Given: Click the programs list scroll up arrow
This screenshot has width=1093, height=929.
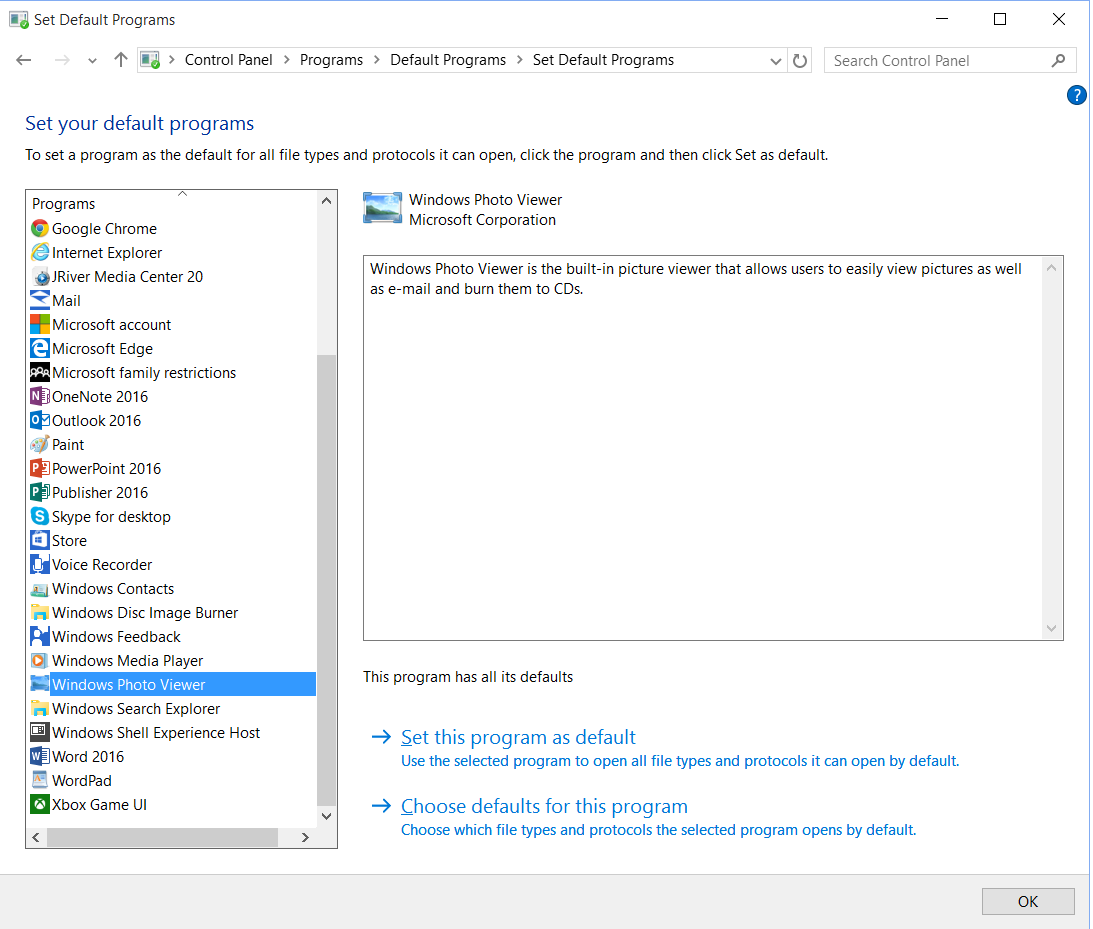Looking at the screenshot, I should (326, 201).
